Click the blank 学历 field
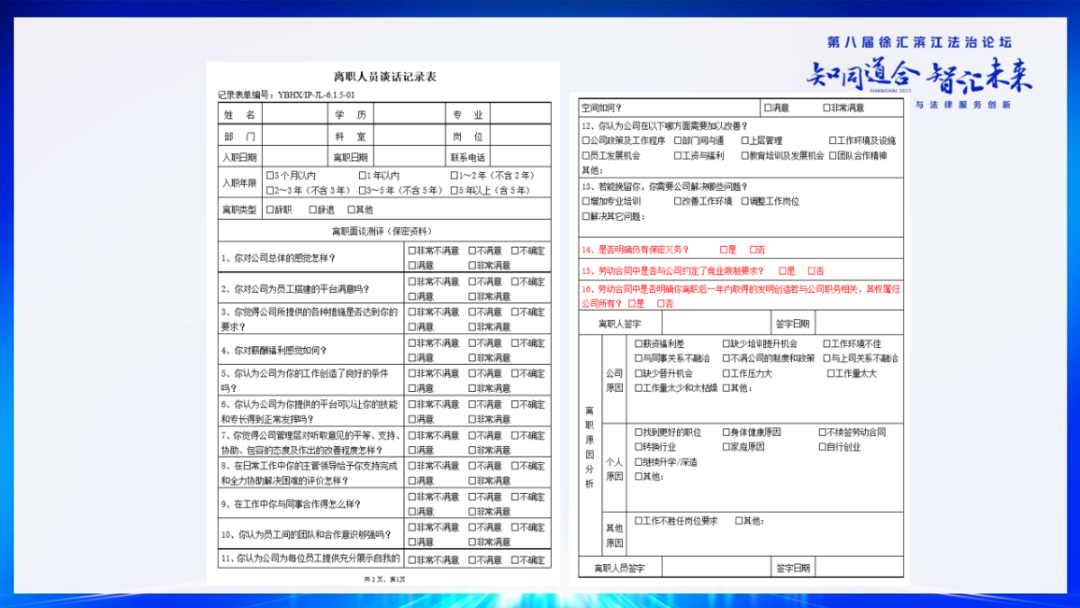Screen dimensions: 1080x608 point(409,114)
